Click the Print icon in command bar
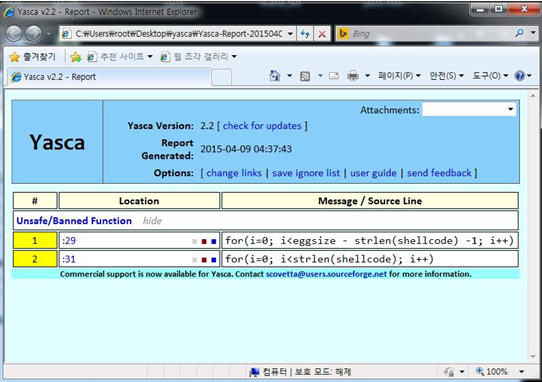The width and height of the screenshot is (542, 382). (x=353, y=76)
